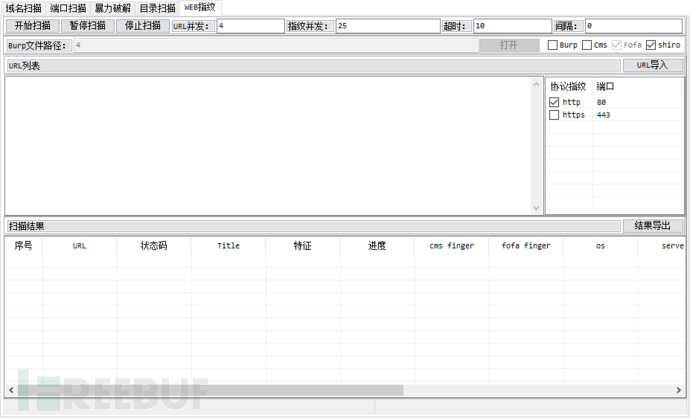Click results horizontal scrollbar left arrow

pyautogui.click(x=11, y=390)
